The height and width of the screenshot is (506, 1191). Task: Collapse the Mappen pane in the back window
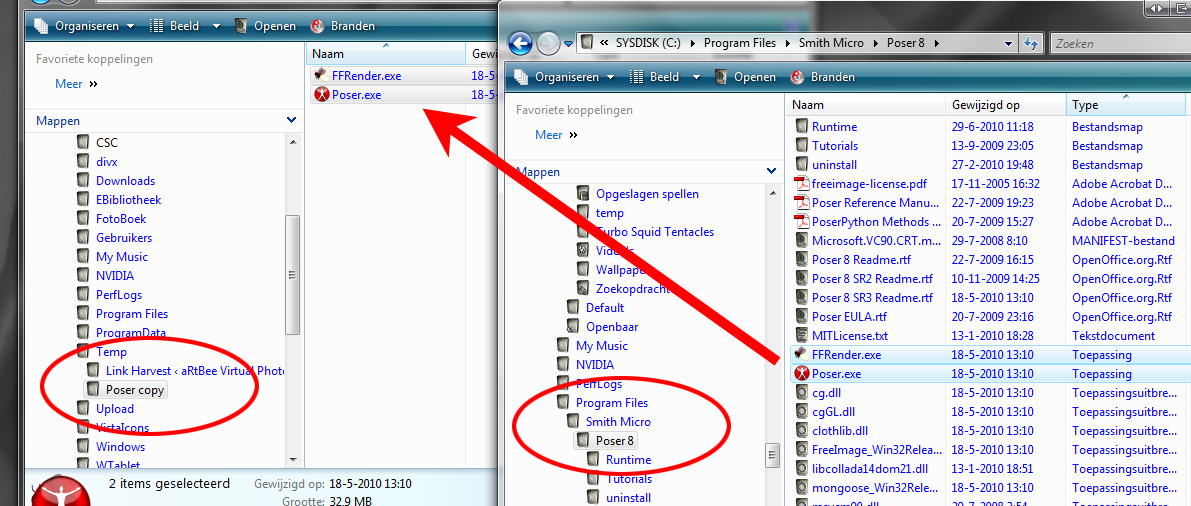(x=292, y=120)
